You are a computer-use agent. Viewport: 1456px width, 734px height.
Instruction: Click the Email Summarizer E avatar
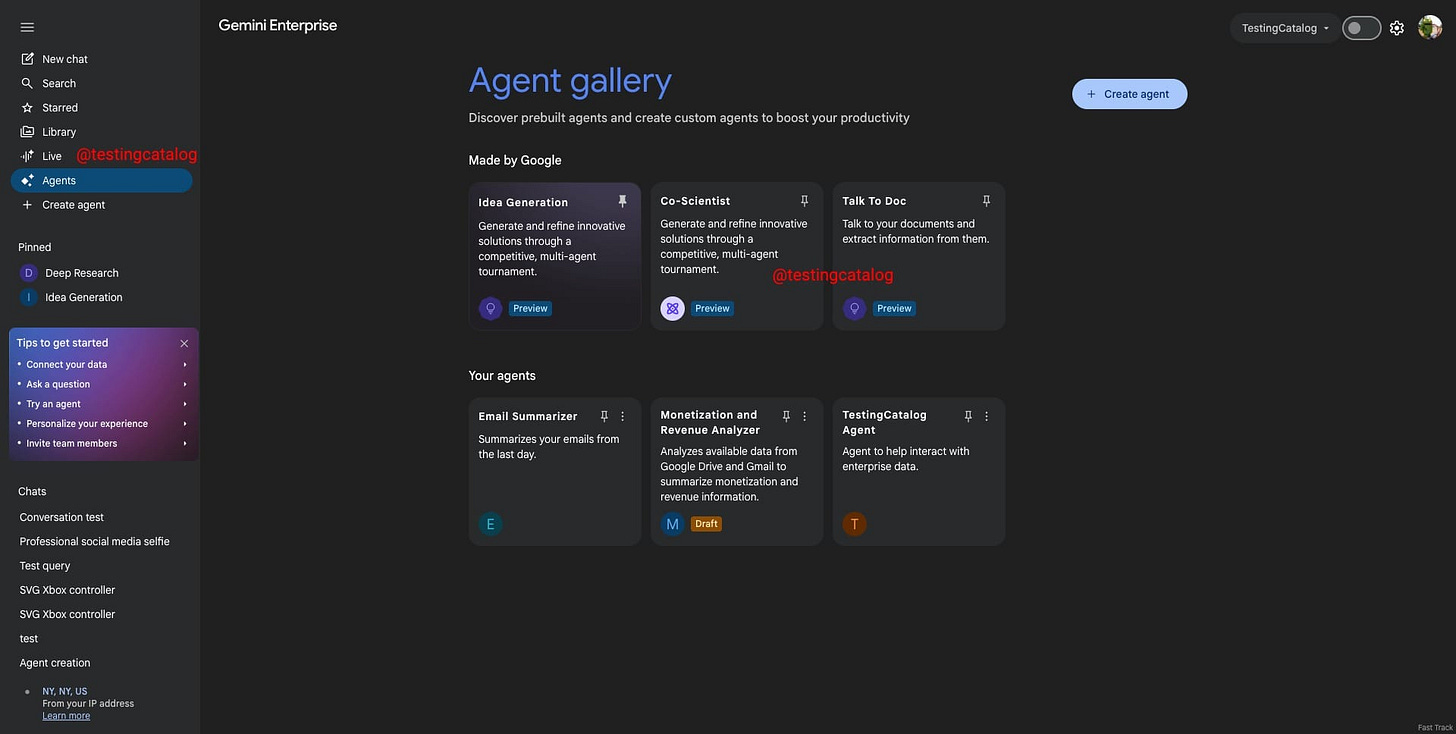click(x=490, y=523)
